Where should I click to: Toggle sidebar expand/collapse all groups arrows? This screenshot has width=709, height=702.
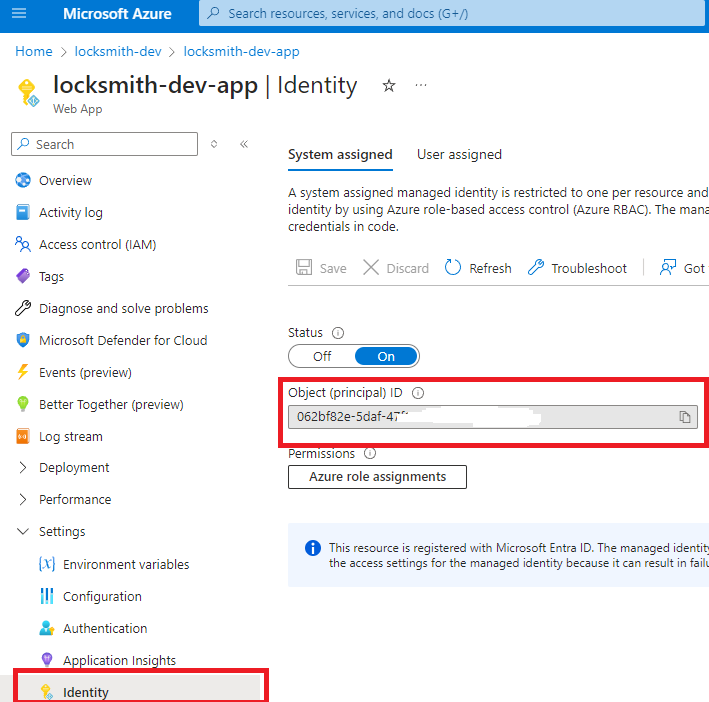coord(214,144)
